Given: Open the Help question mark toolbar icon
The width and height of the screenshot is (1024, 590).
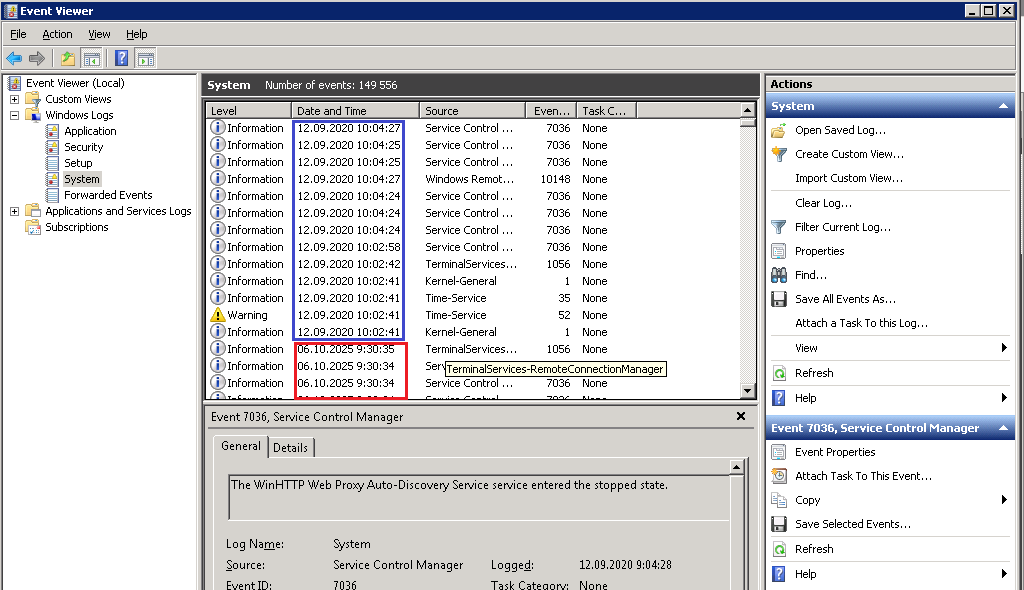Looking at the screenshot, I should click(119, 57).
